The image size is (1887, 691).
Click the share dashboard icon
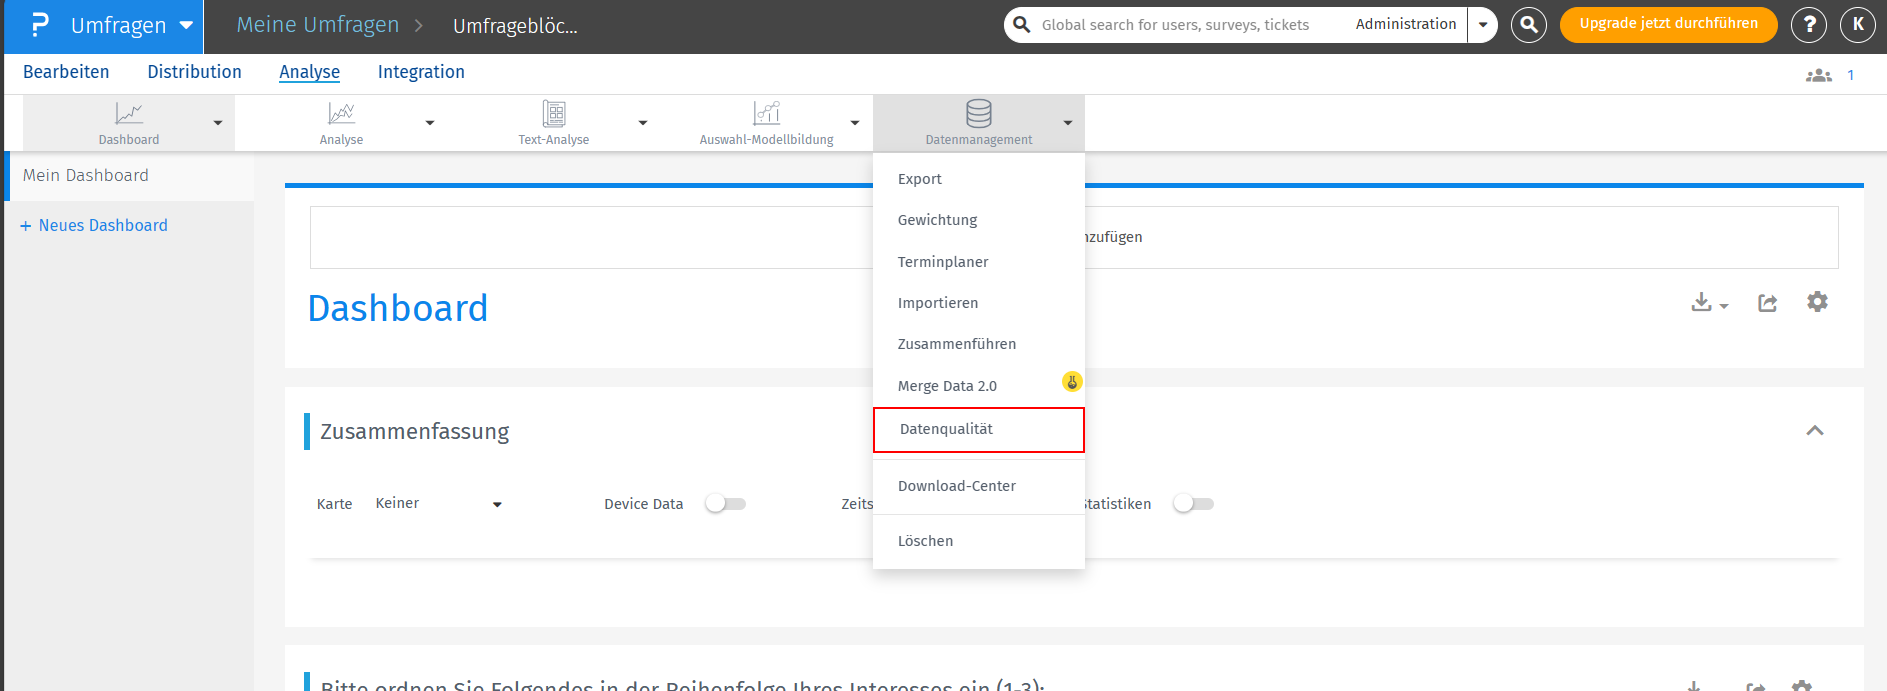[x=1767, y=303]
